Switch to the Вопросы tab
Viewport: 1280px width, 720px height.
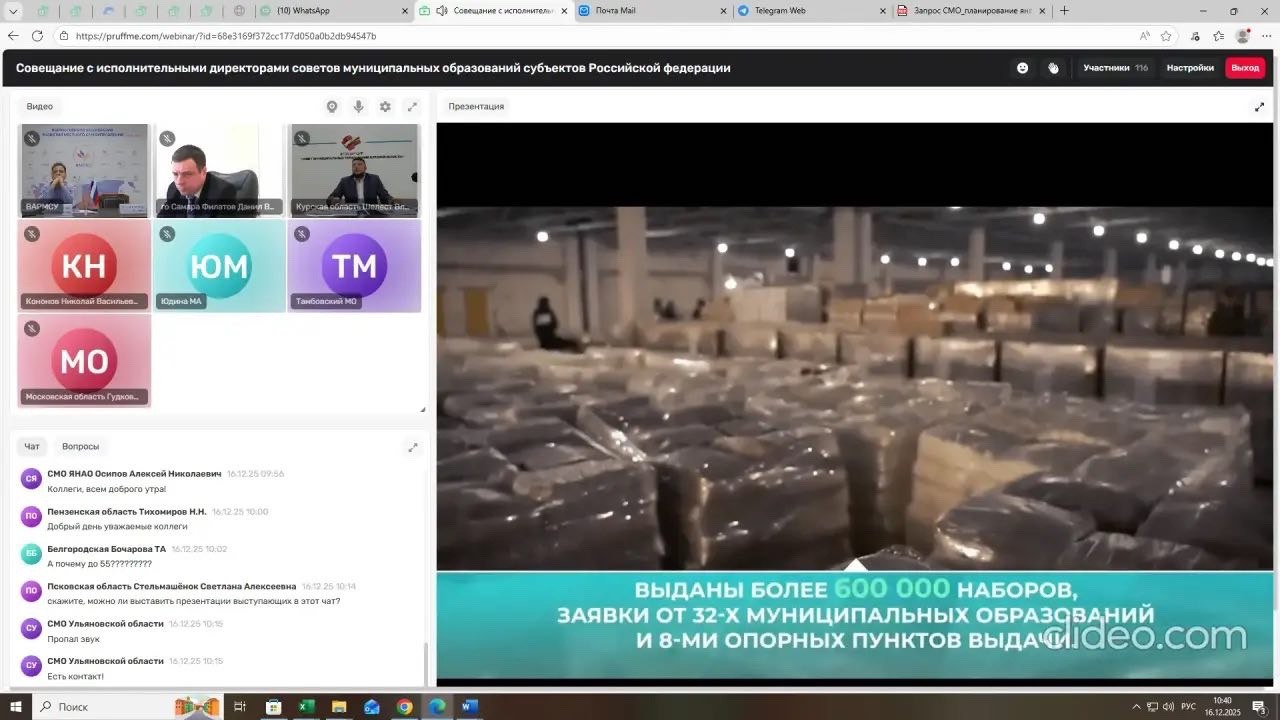[x=80, y=447]
